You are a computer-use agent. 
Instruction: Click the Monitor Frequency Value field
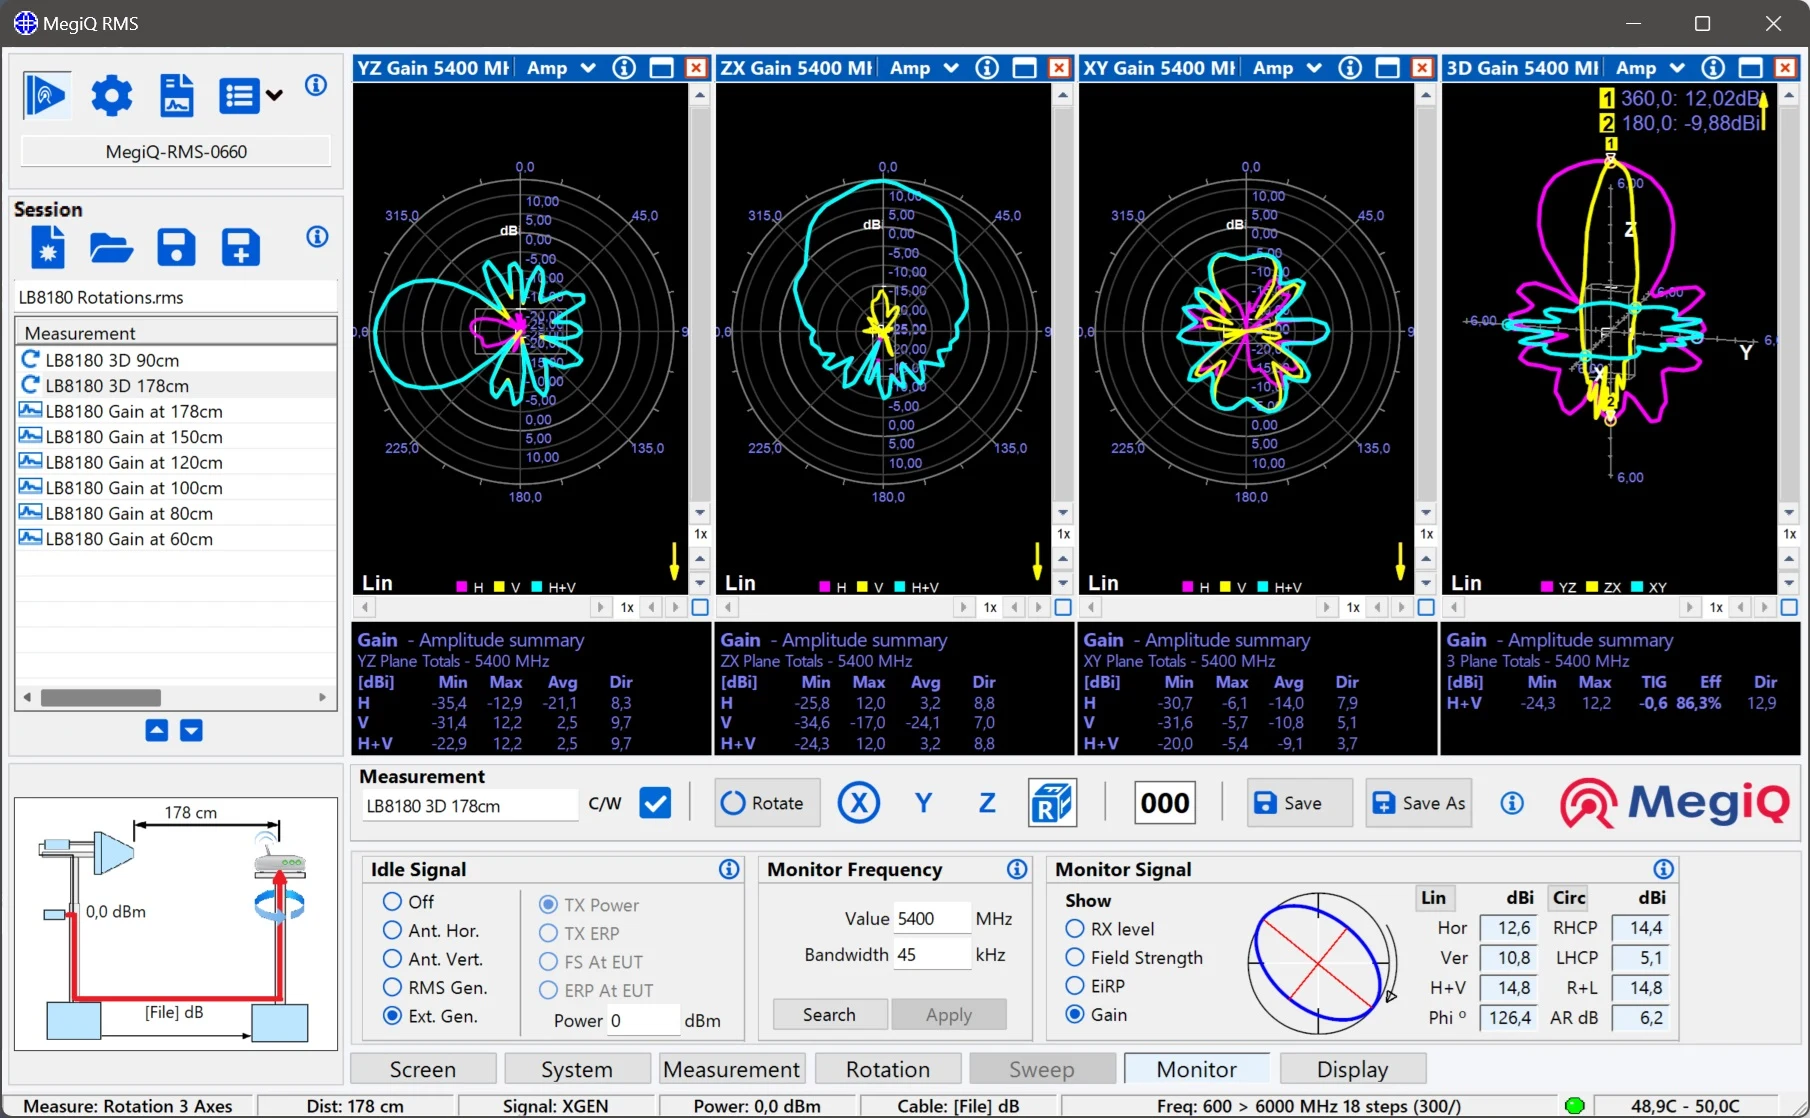pyautogui.click(x=930, y=918)
